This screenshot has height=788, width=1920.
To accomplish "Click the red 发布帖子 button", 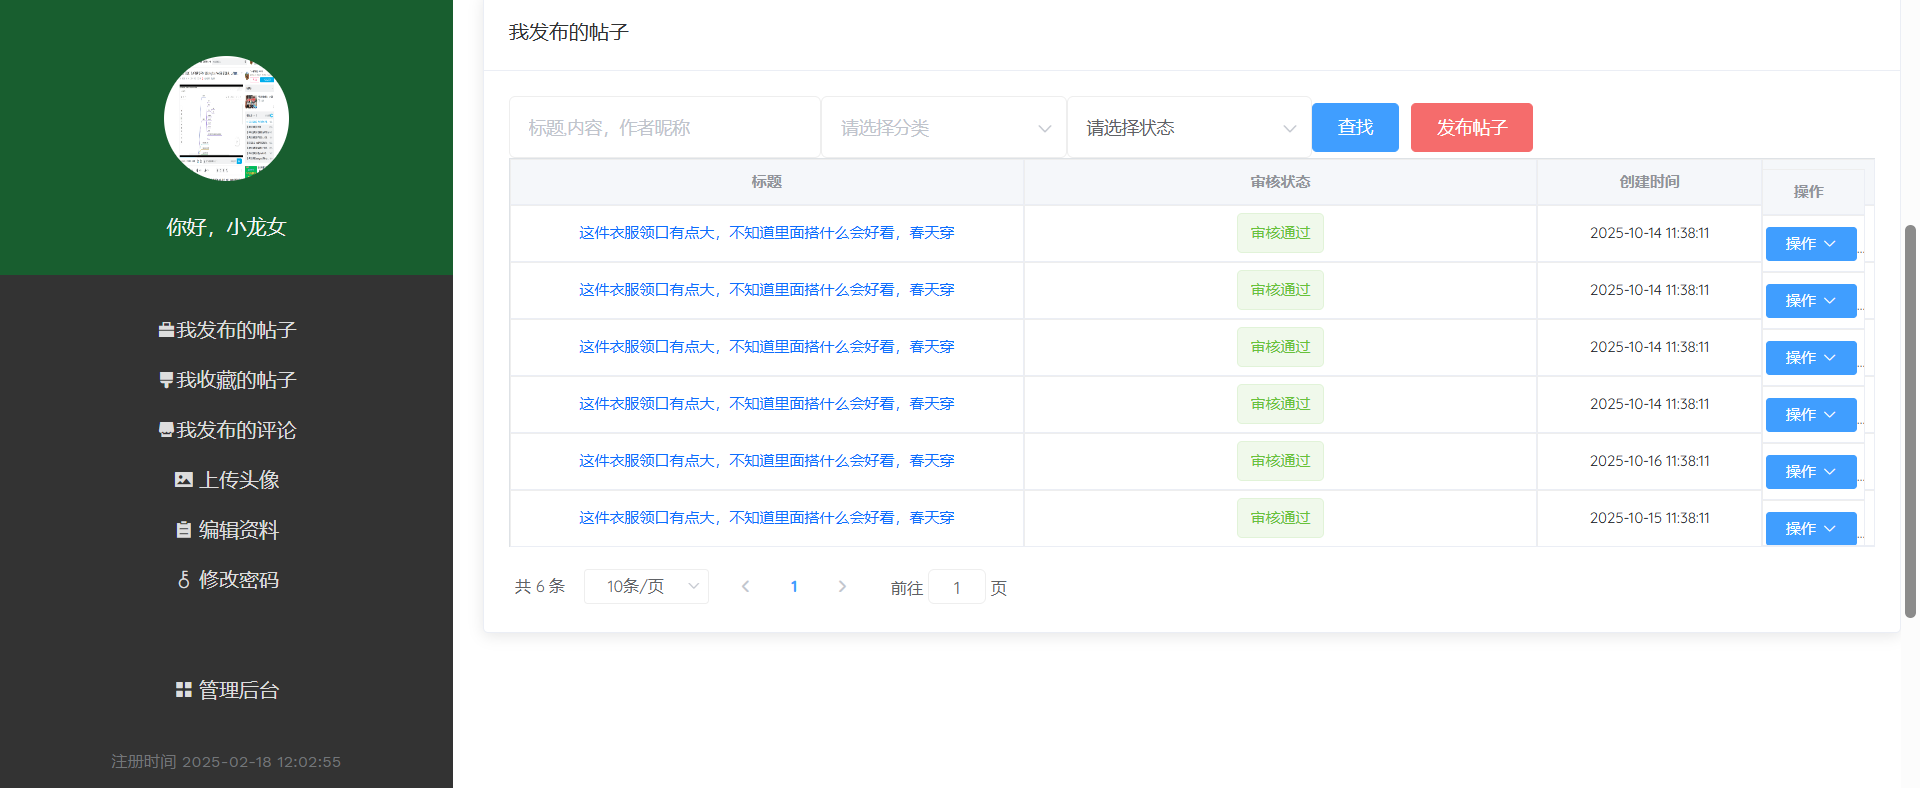I will click(x=1472, y=128).
